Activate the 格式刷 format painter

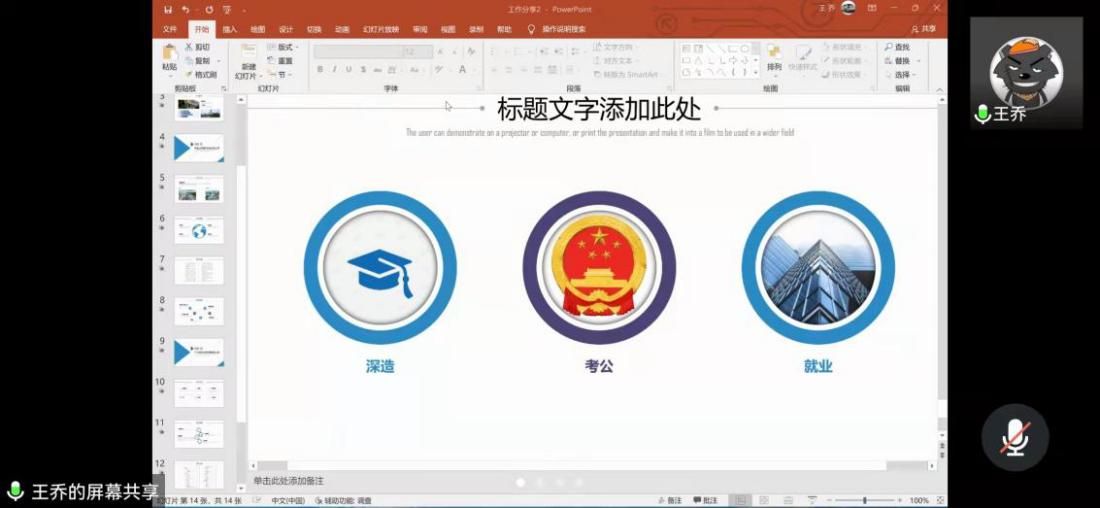201,74
